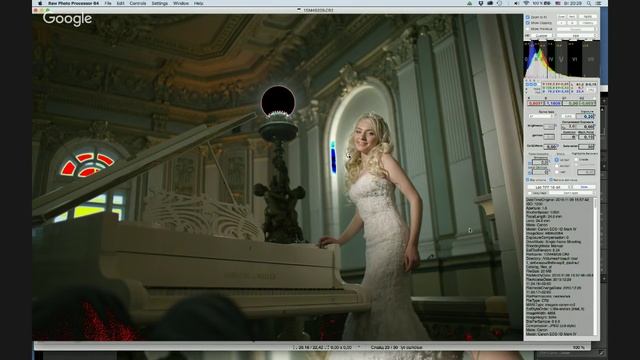Click the input language flag icon

(x=558, y=3)
